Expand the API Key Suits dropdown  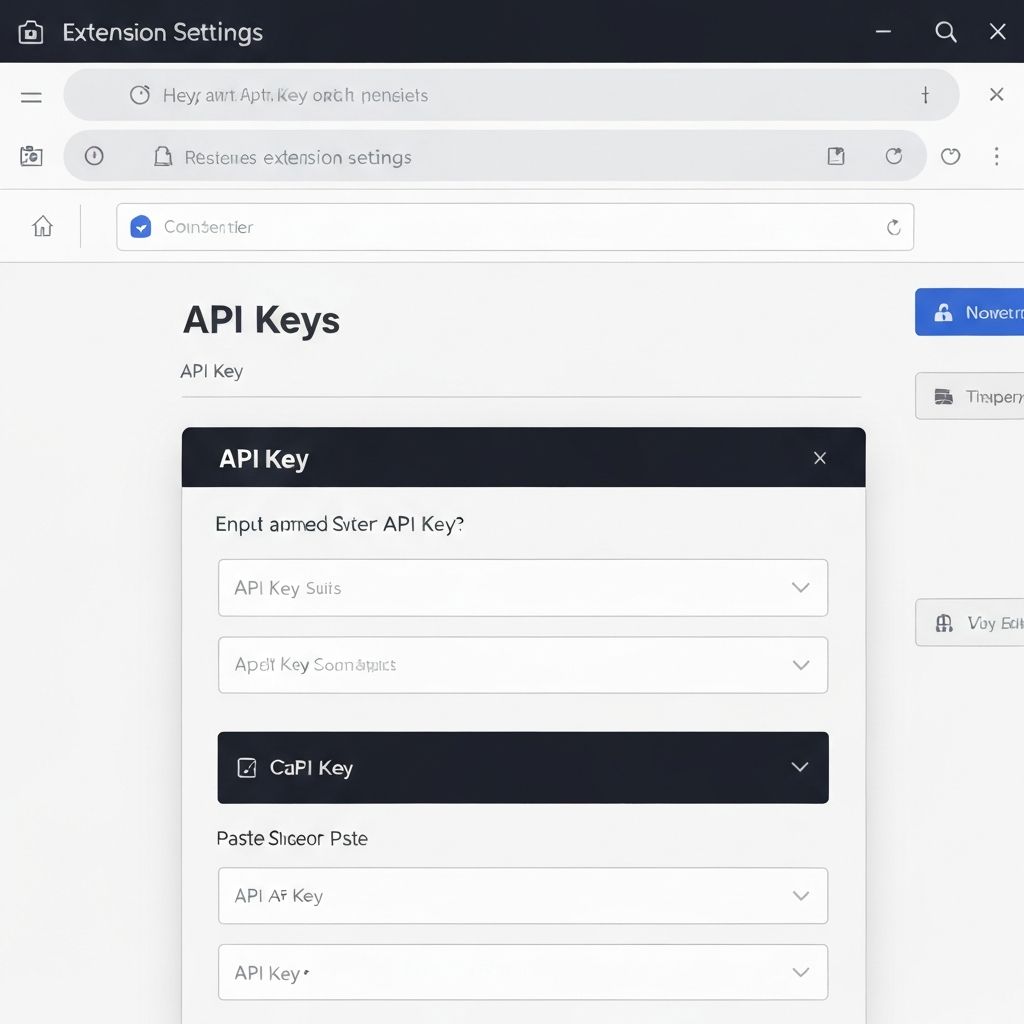click(x=800, y=588)
